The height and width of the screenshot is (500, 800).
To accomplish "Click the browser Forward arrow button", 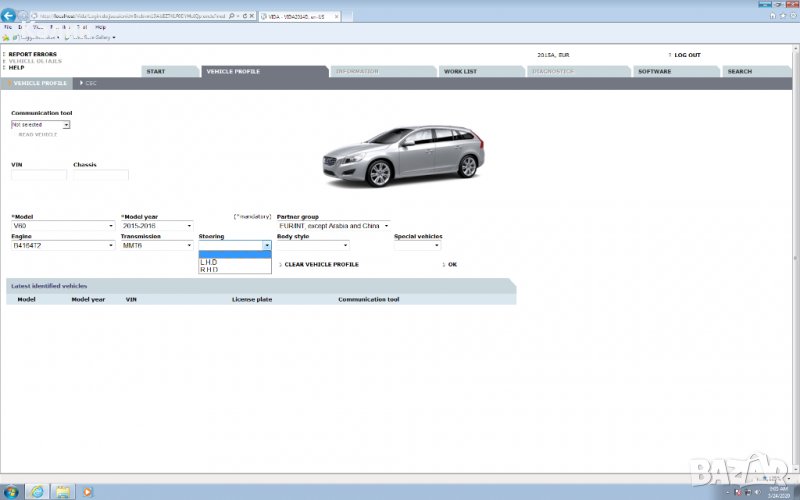I will click(x=22, y=16).
